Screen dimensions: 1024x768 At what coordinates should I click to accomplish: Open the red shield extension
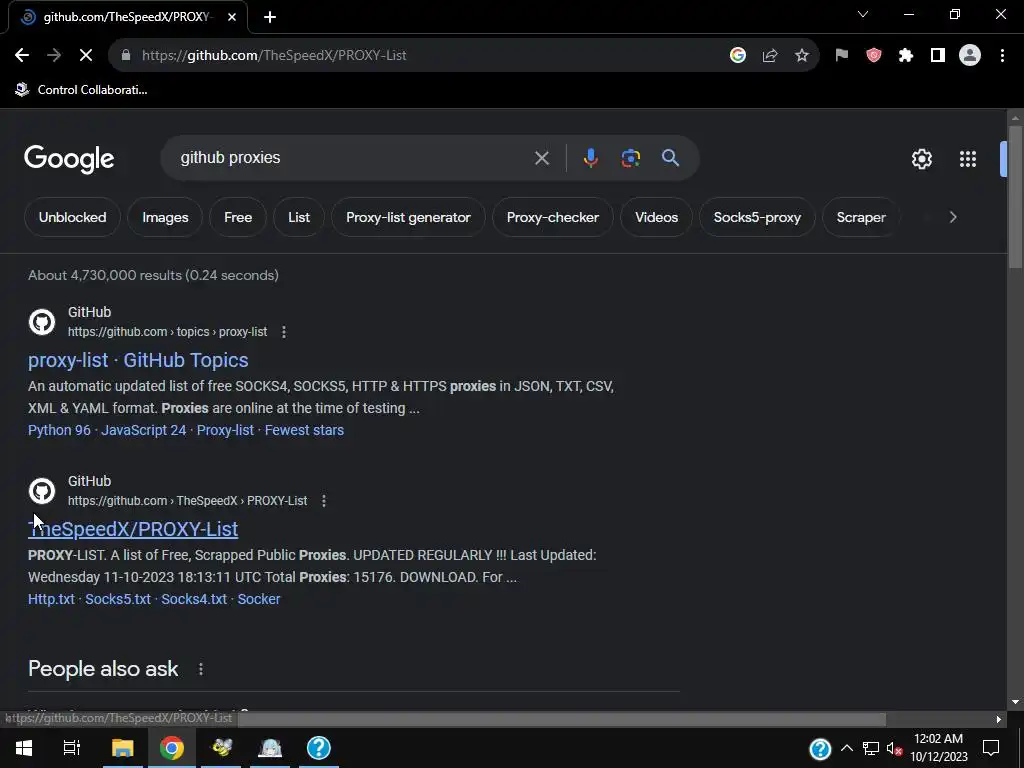click(874, 56)
